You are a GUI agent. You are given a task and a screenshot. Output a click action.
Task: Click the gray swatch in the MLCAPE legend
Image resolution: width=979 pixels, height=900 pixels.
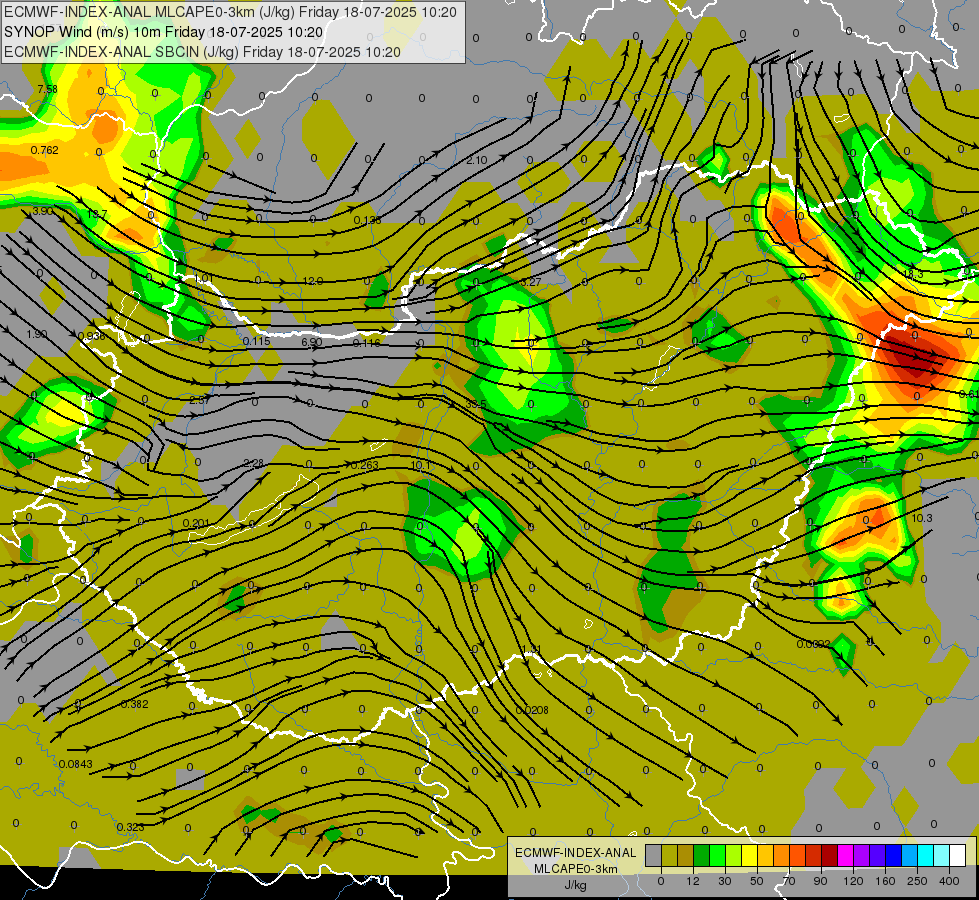(654, 855)
